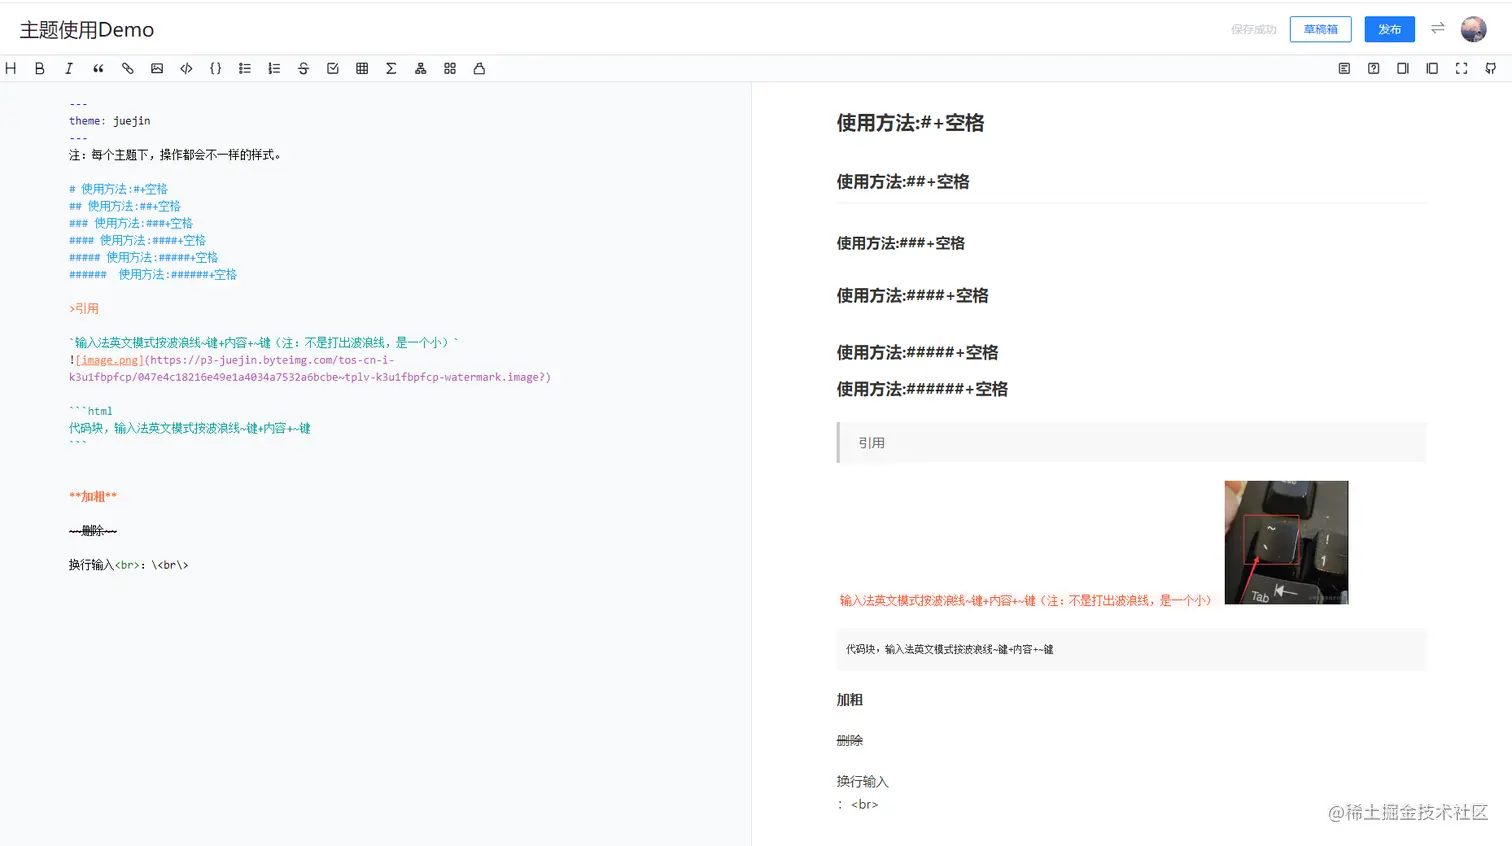Image resolution: width=1512 pixels, height=846 pixels.
Task: Click the red inline code text in the preview
Action: [1025, 601]
